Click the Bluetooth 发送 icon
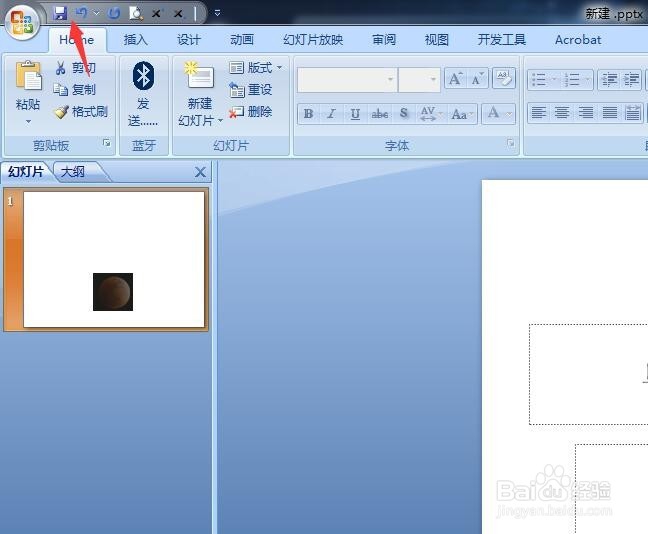Image resolution: width=648 pixels, height=534 pixels. click(143, 76)
